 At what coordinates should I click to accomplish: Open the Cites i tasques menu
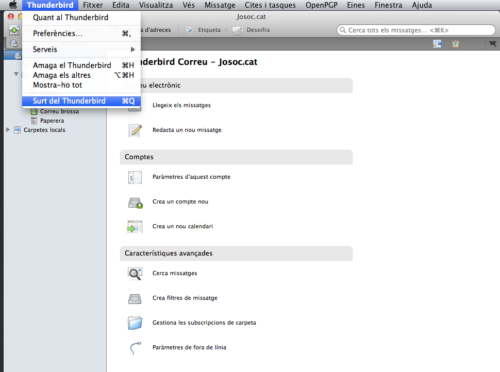[x=270, y=5]
